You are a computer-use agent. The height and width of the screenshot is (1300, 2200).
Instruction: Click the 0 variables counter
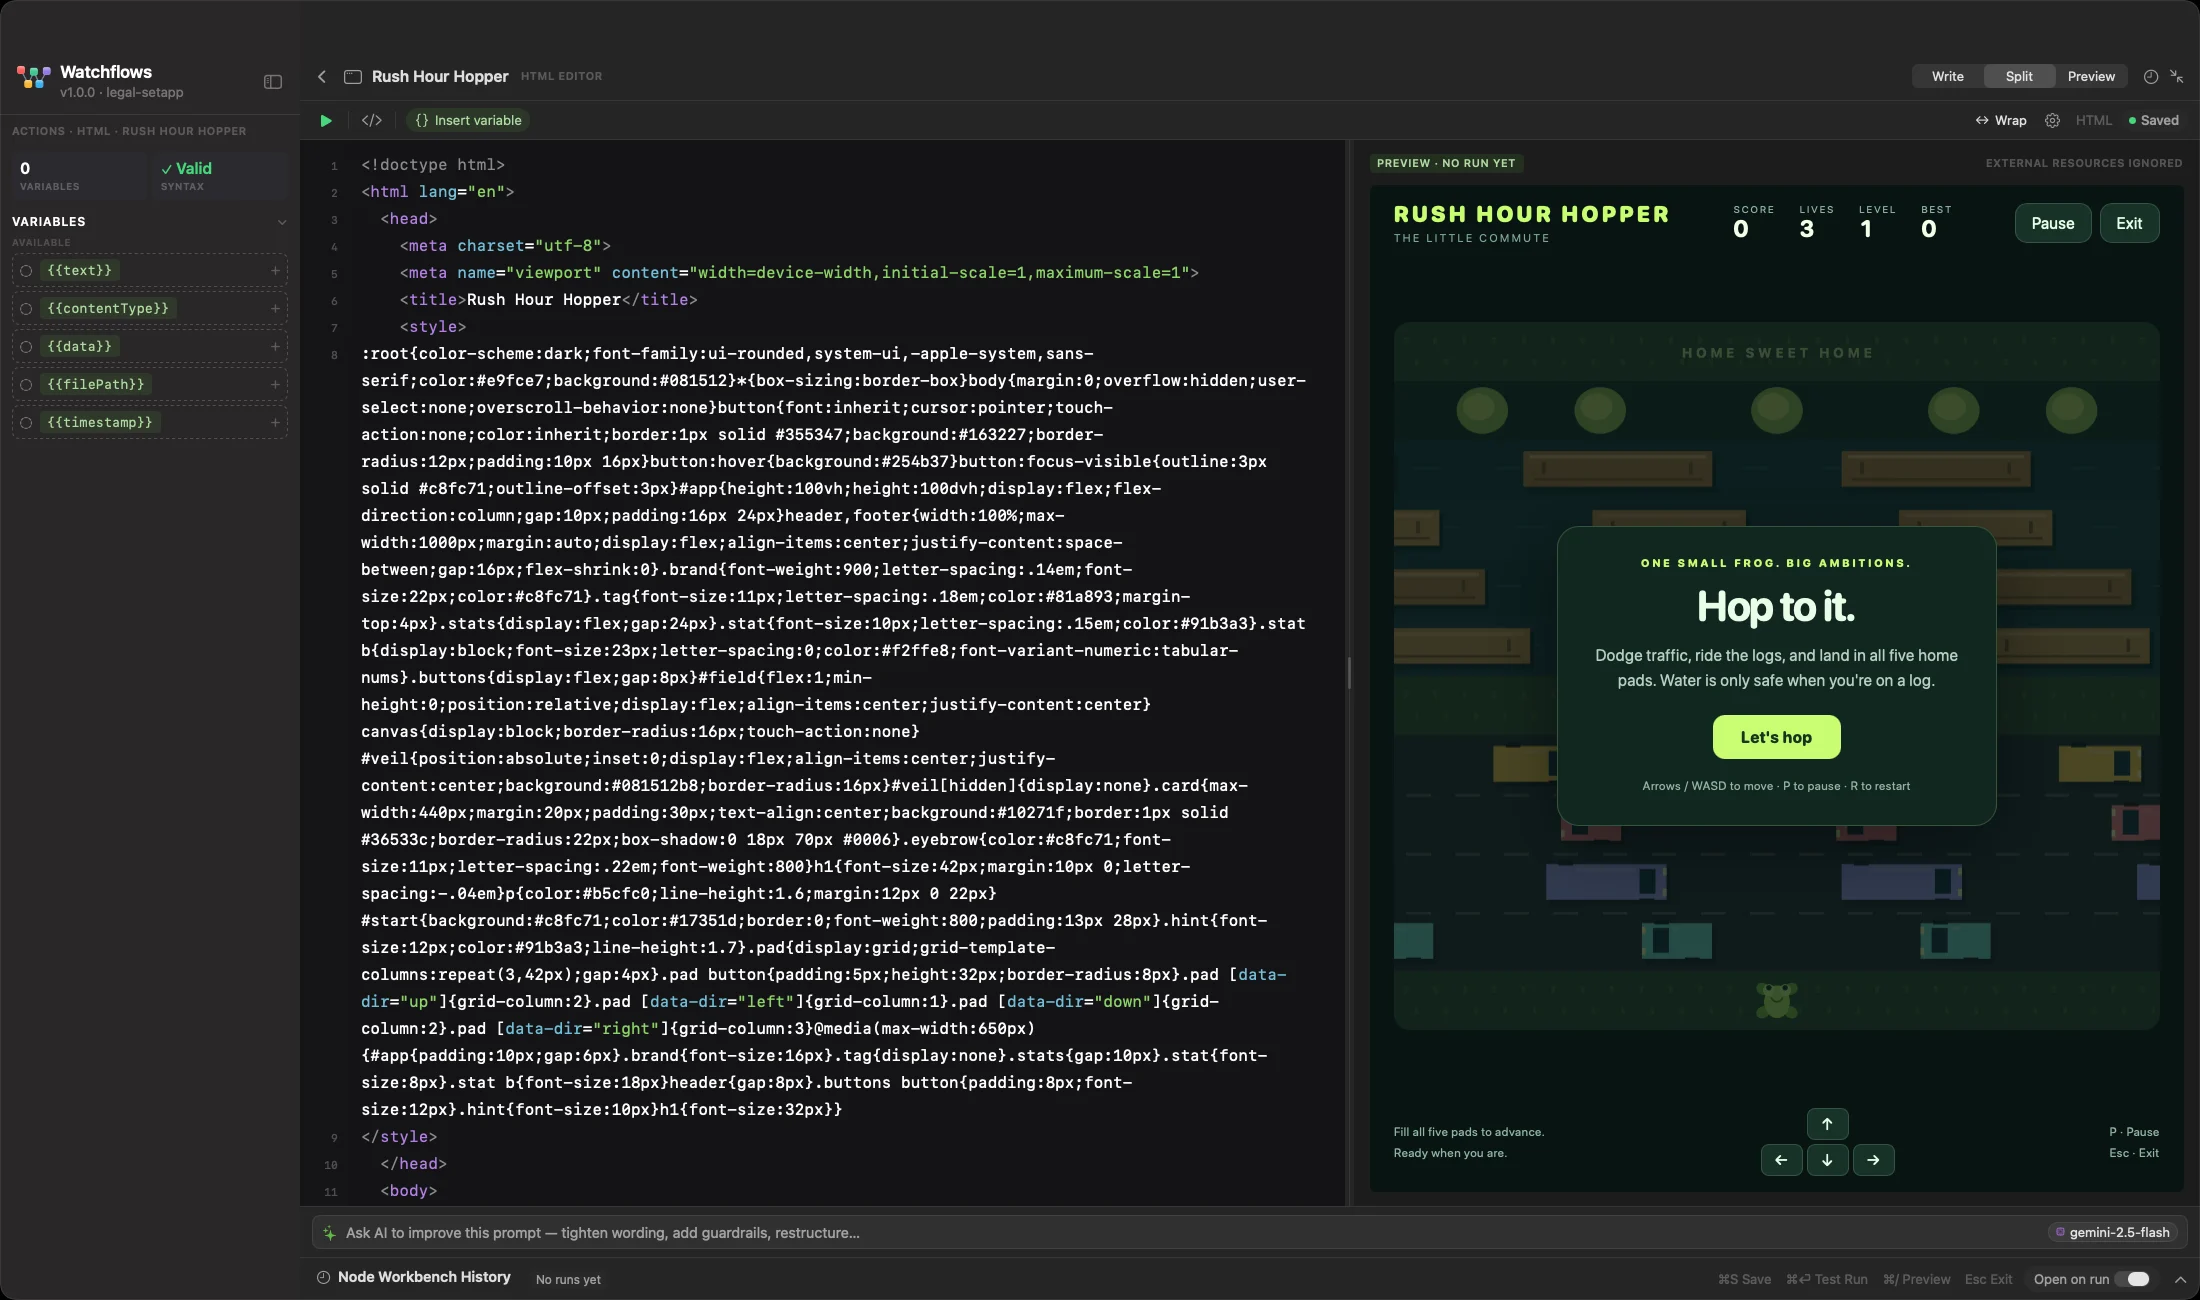tap(78, 175)
